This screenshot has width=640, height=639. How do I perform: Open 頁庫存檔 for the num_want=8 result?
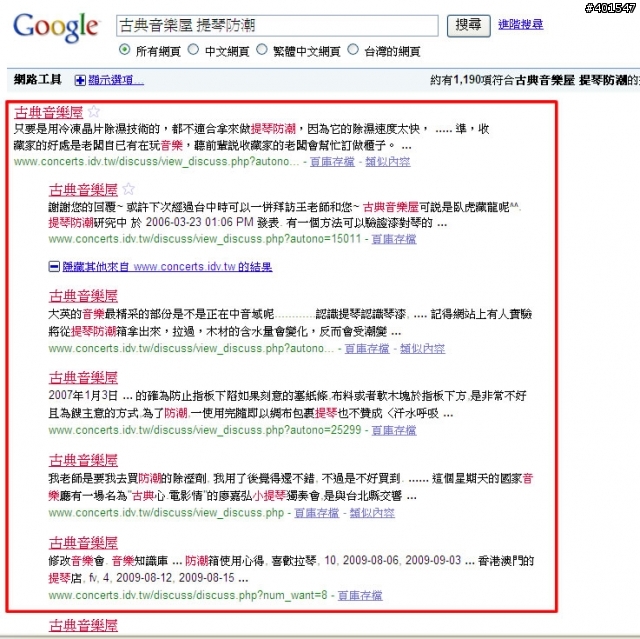tap(360, 596)
